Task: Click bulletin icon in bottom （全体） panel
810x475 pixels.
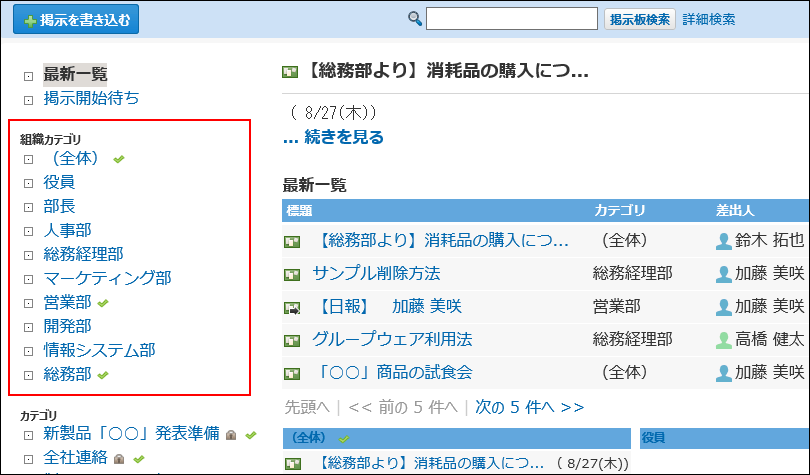Action: 292,464
